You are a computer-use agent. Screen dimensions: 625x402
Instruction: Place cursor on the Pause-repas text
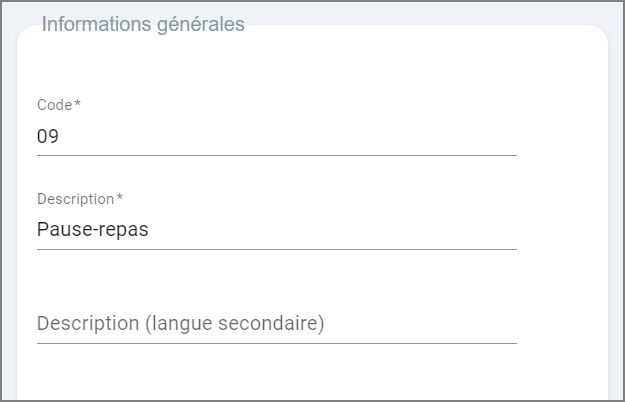92,230
